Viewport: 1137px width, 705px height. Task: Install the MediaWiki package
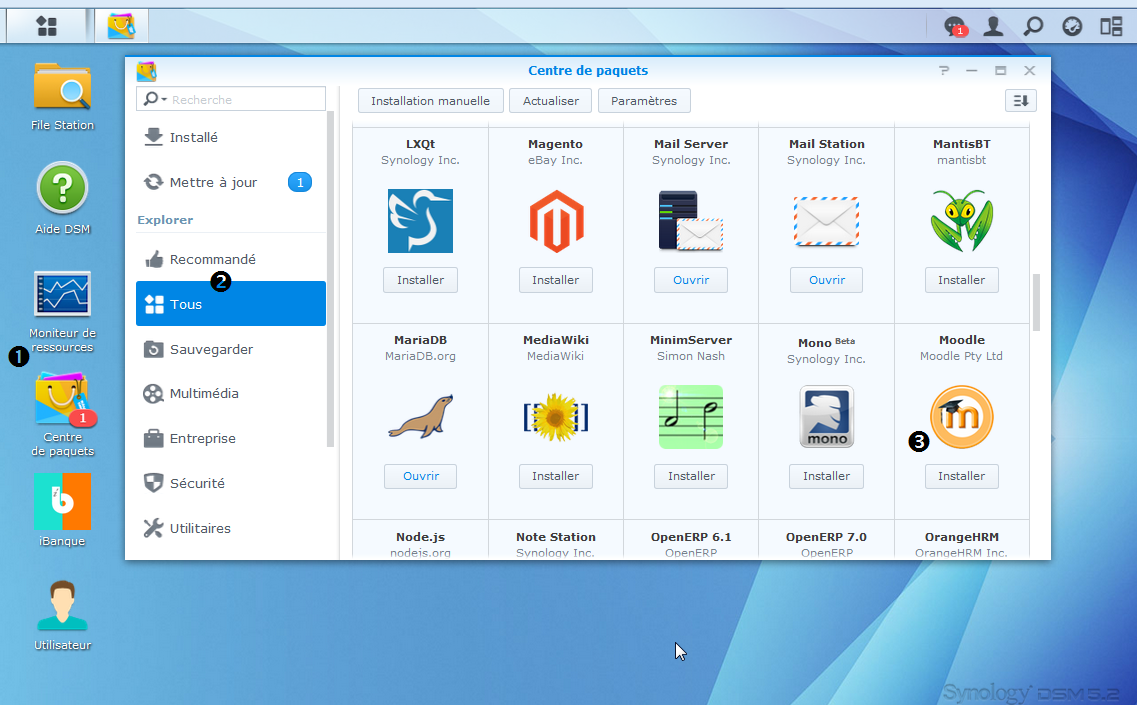(555, 476)
